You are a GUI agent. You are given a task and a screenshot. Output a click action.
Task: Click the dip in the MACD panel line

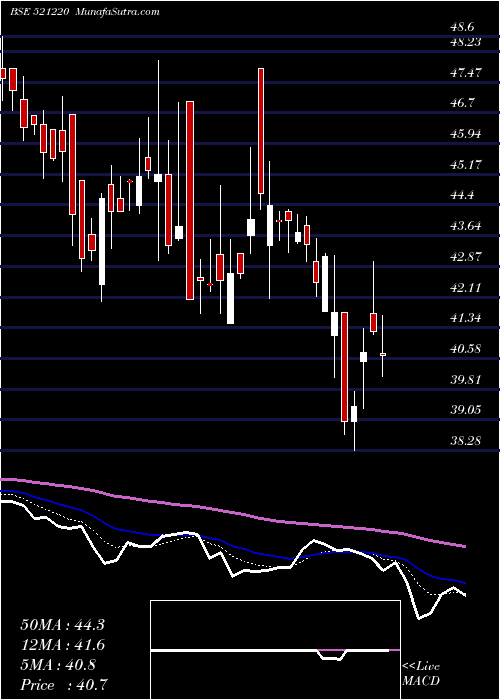click(x=331, y=657)
